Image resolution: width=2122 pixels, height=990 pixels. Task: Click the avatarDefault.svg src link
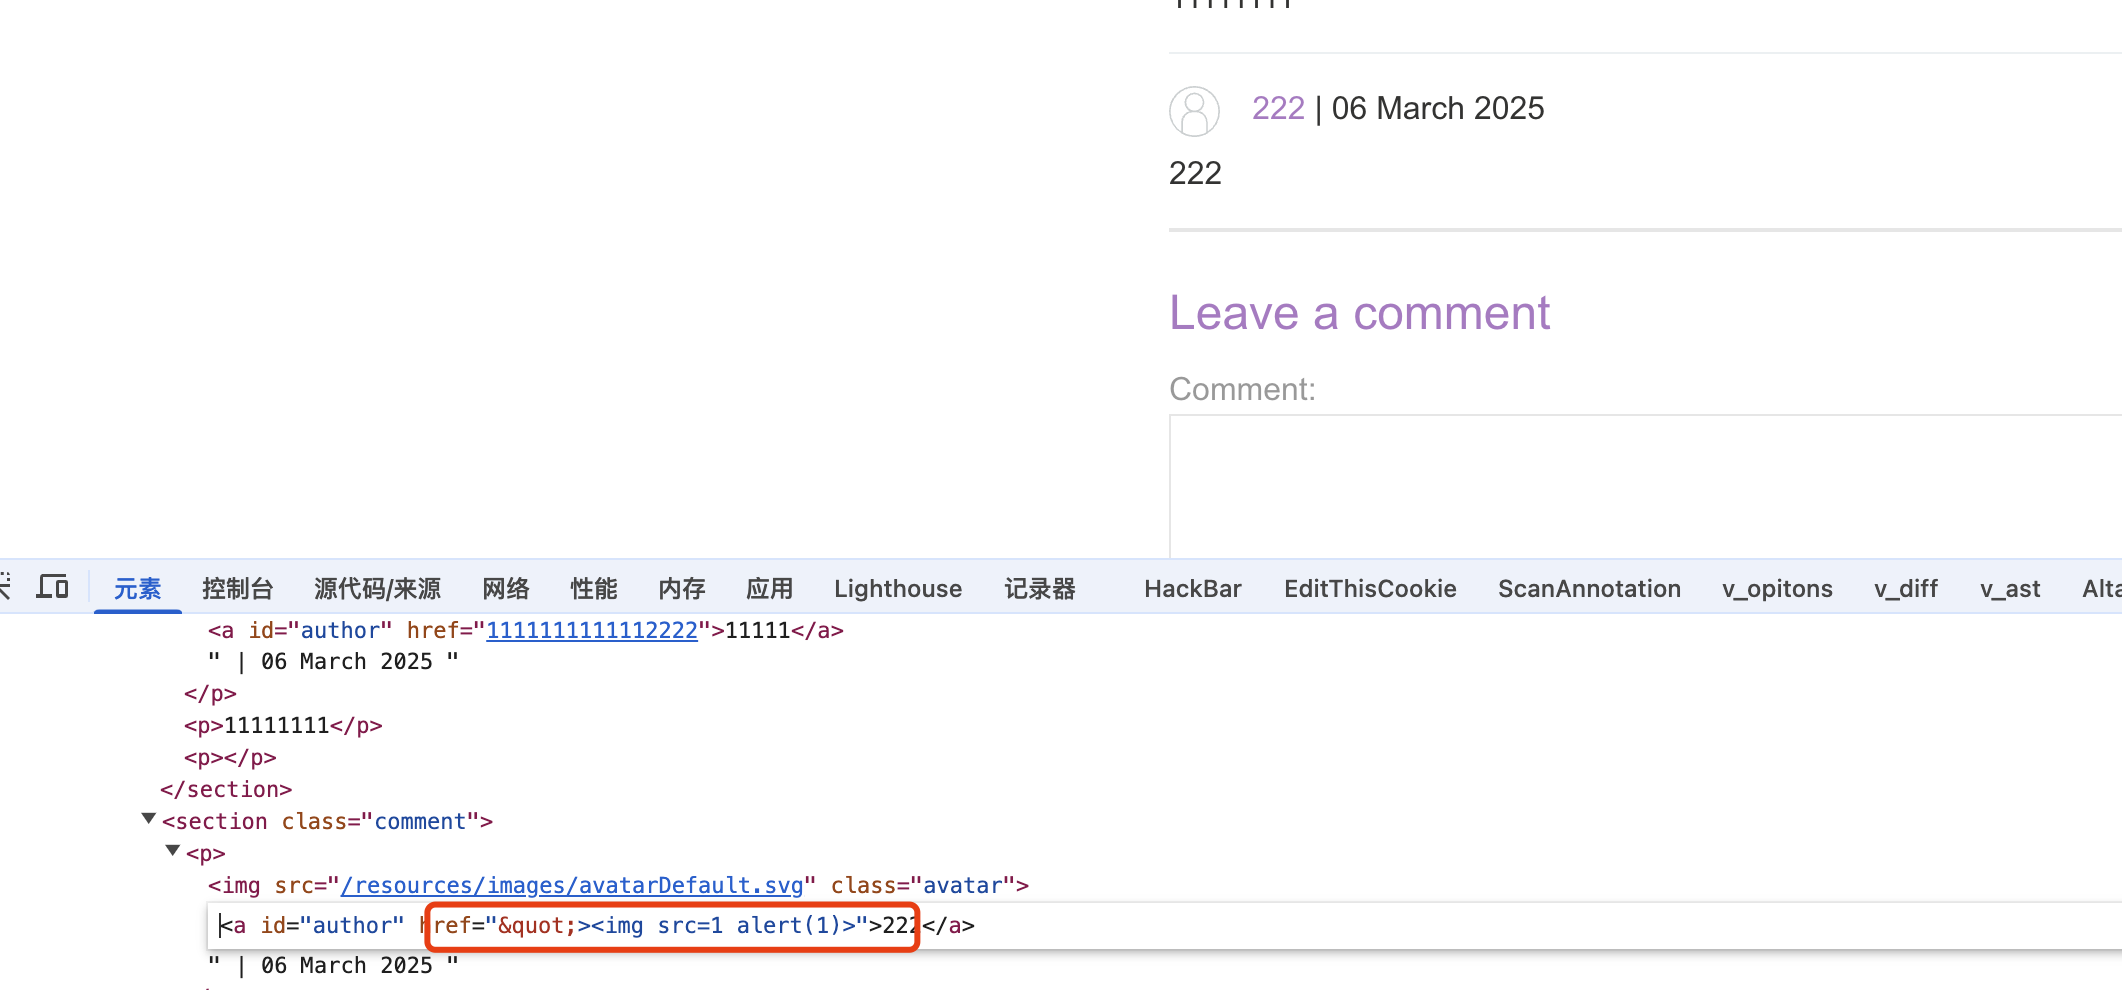tap(571, 886)
